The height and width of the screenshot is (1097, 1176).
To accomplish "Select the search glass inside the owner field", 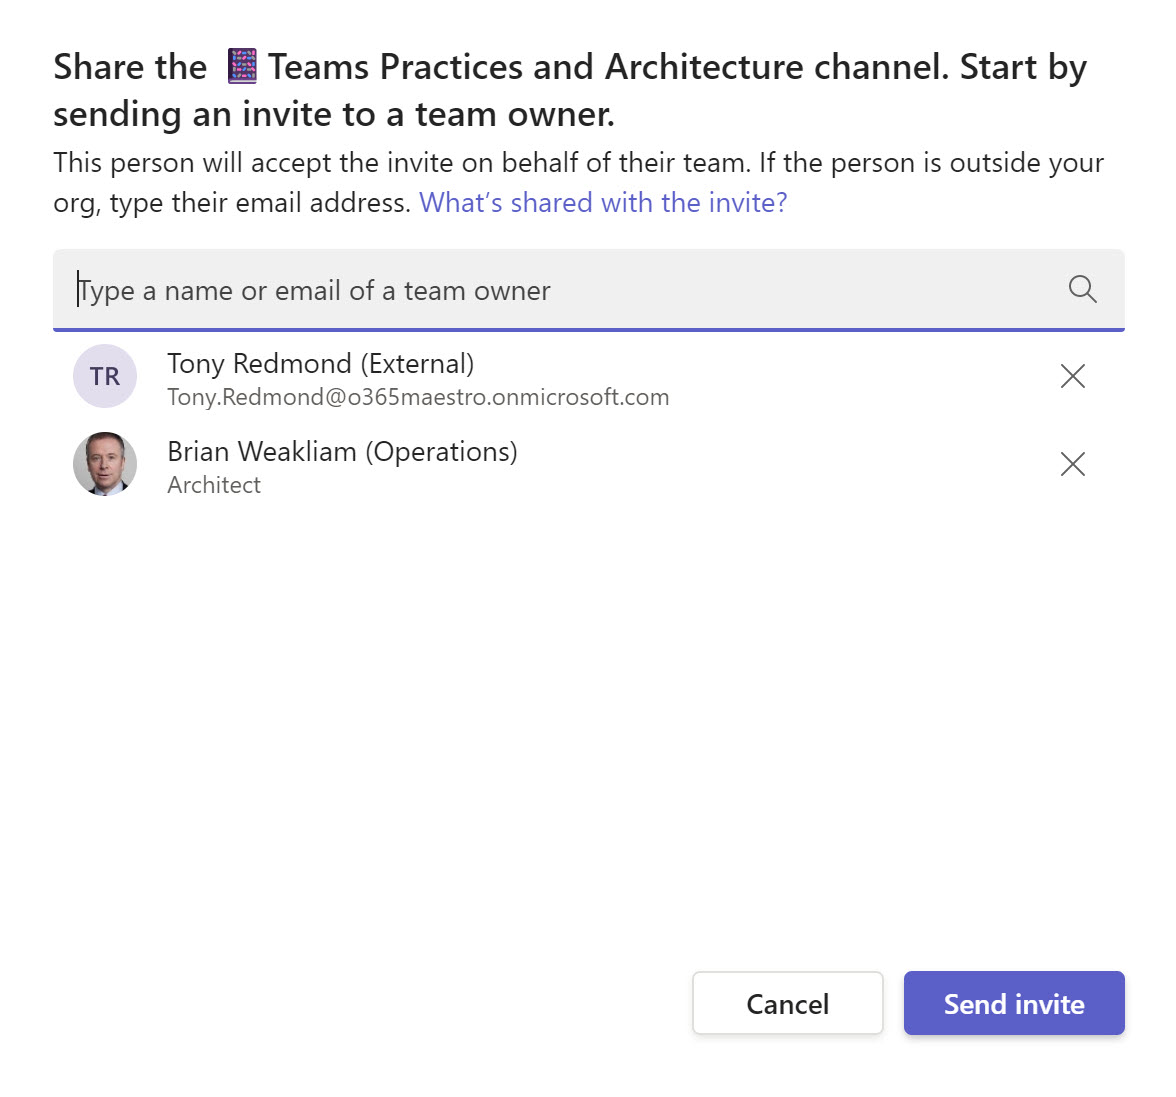I will 1081,290.
